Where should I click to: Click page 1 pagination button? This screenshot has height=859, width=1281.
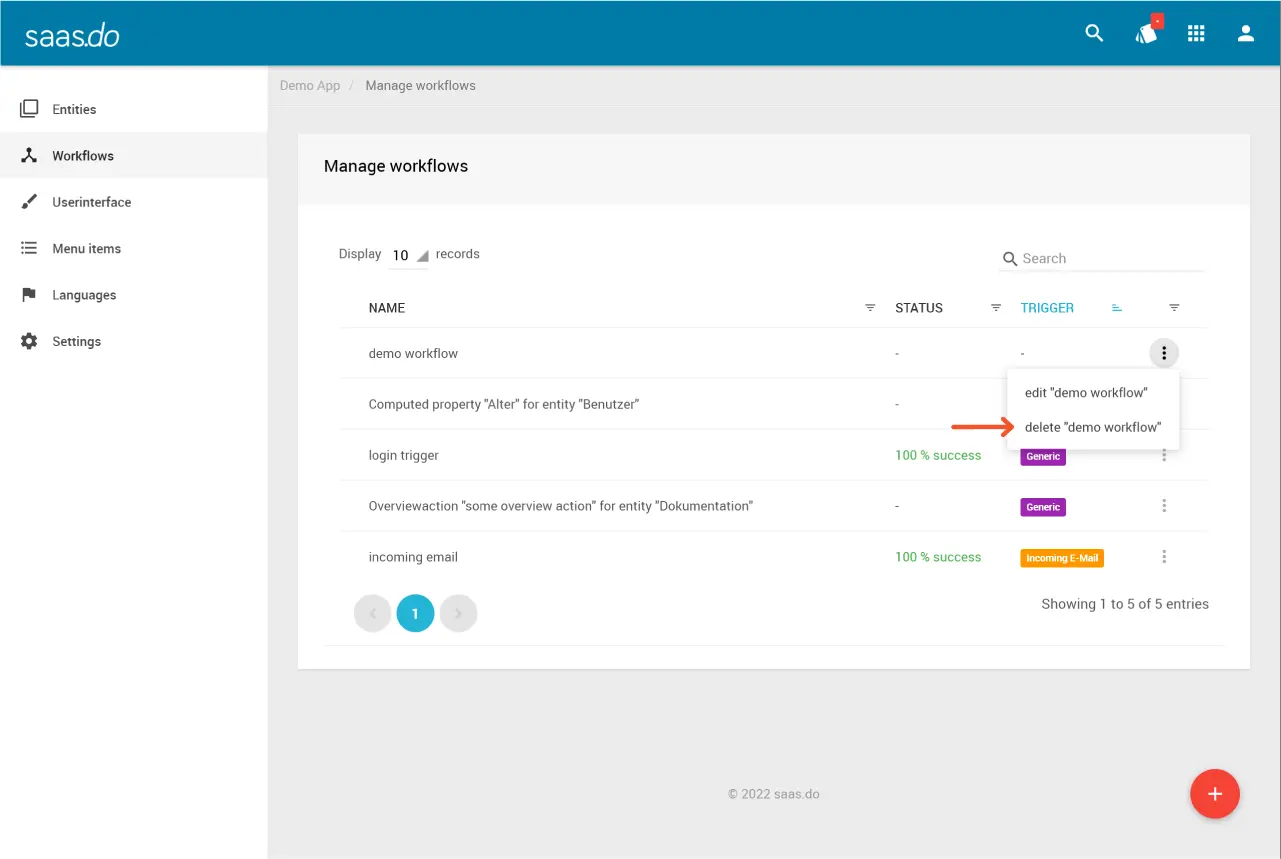(415, 614)
